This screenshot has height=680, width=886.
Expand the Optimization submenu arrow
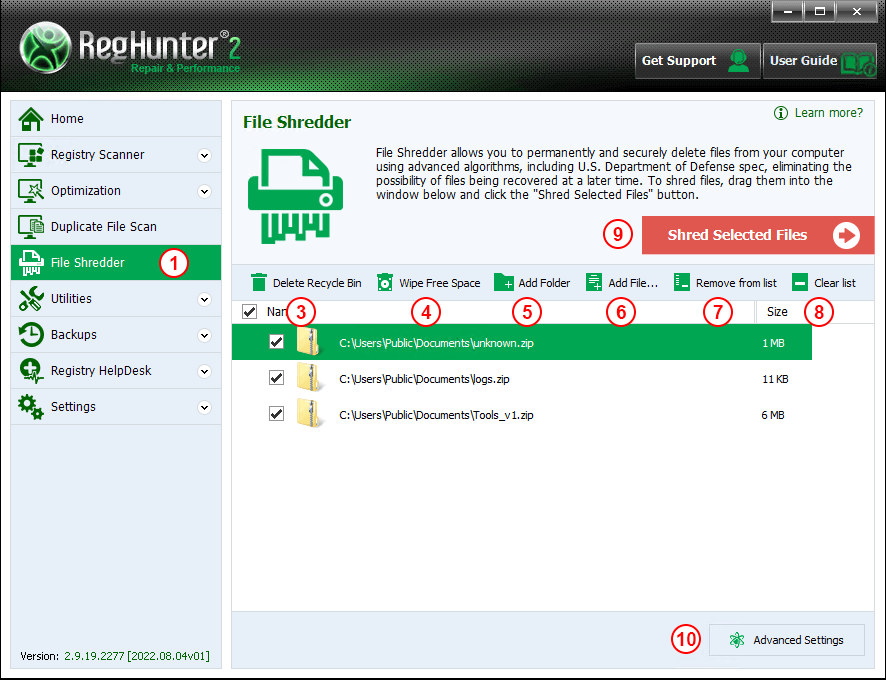point(205,191)
